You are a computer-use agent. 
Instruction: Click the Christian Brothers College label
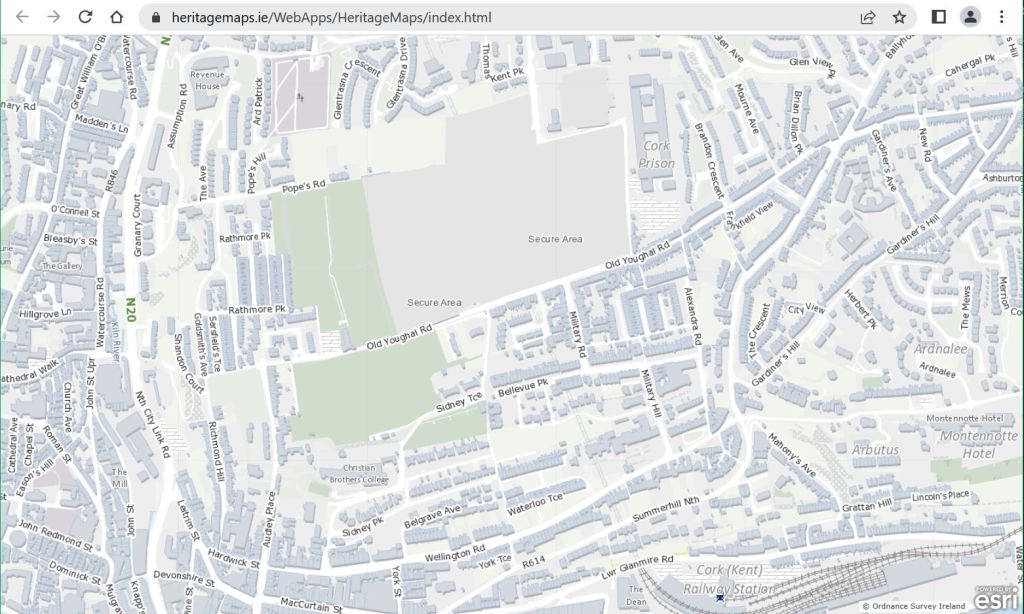coord(359,474)
